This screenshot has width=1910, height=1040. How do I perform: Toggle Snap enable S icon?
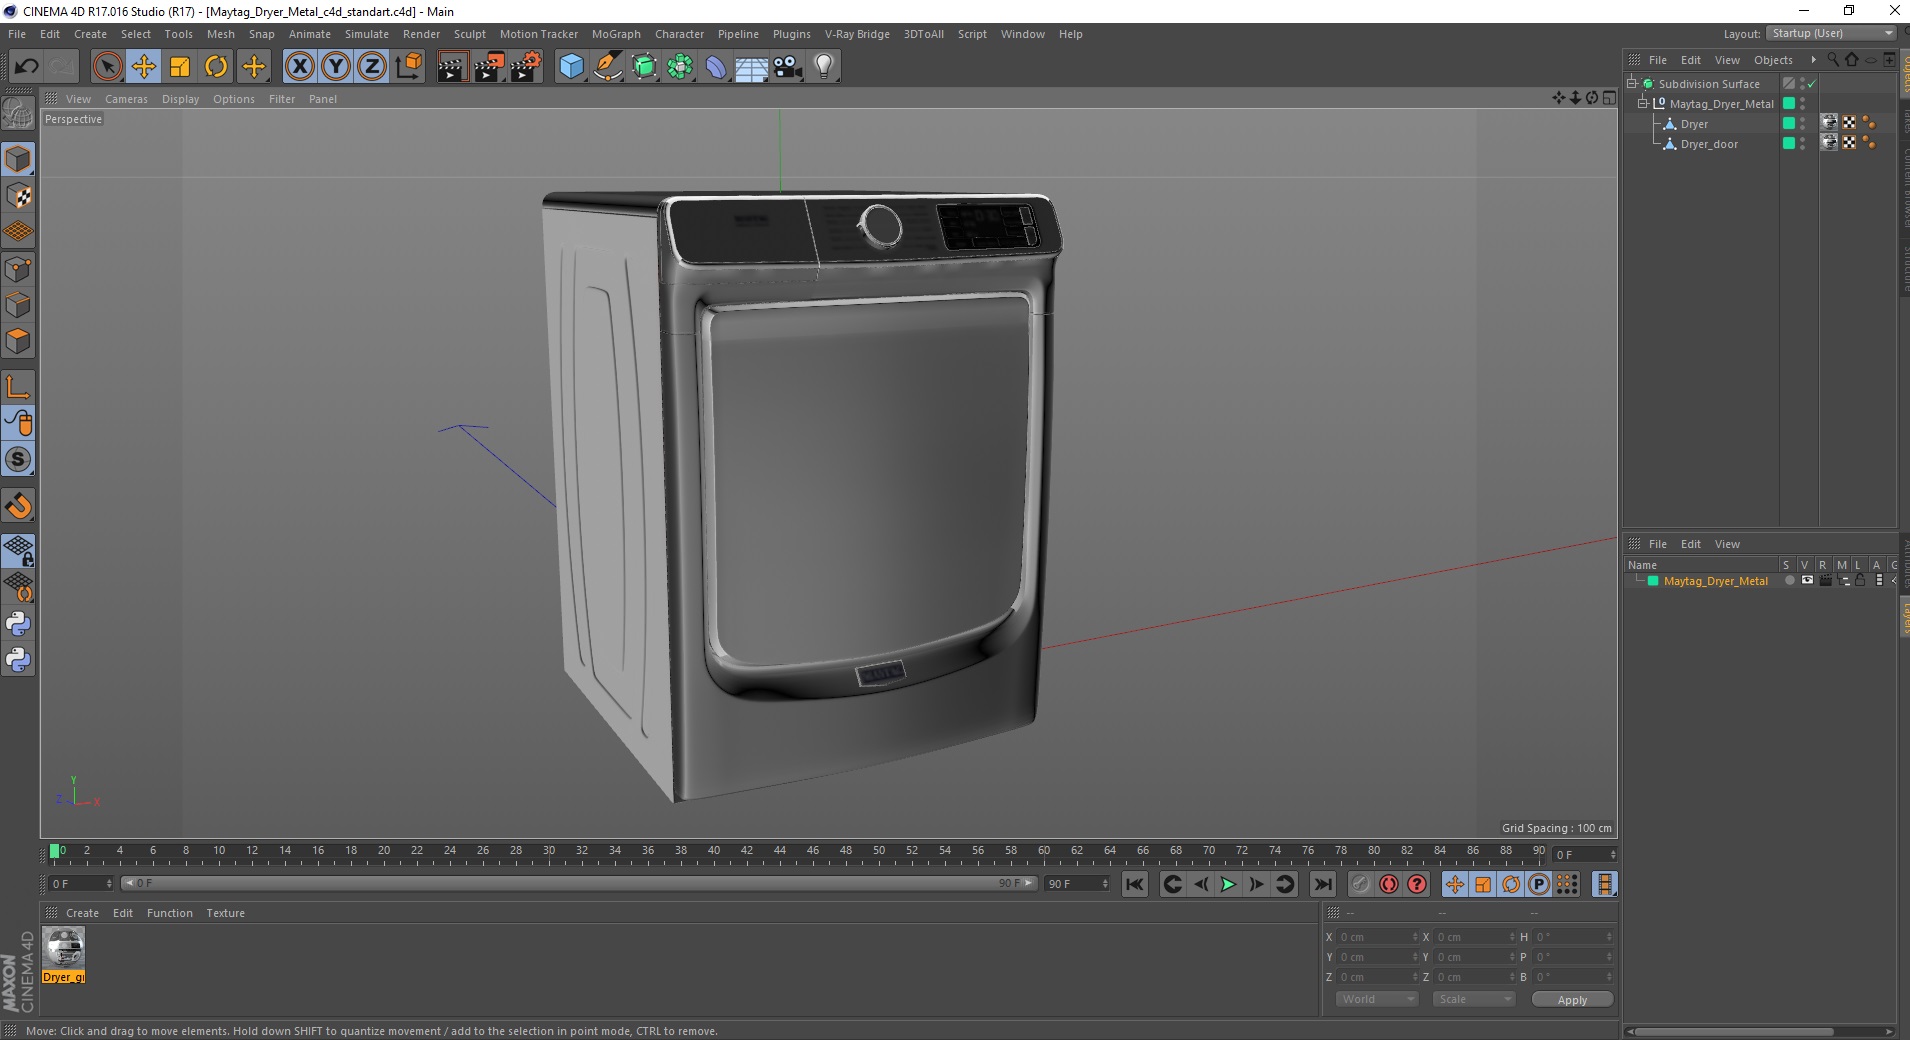coord(18,460)
